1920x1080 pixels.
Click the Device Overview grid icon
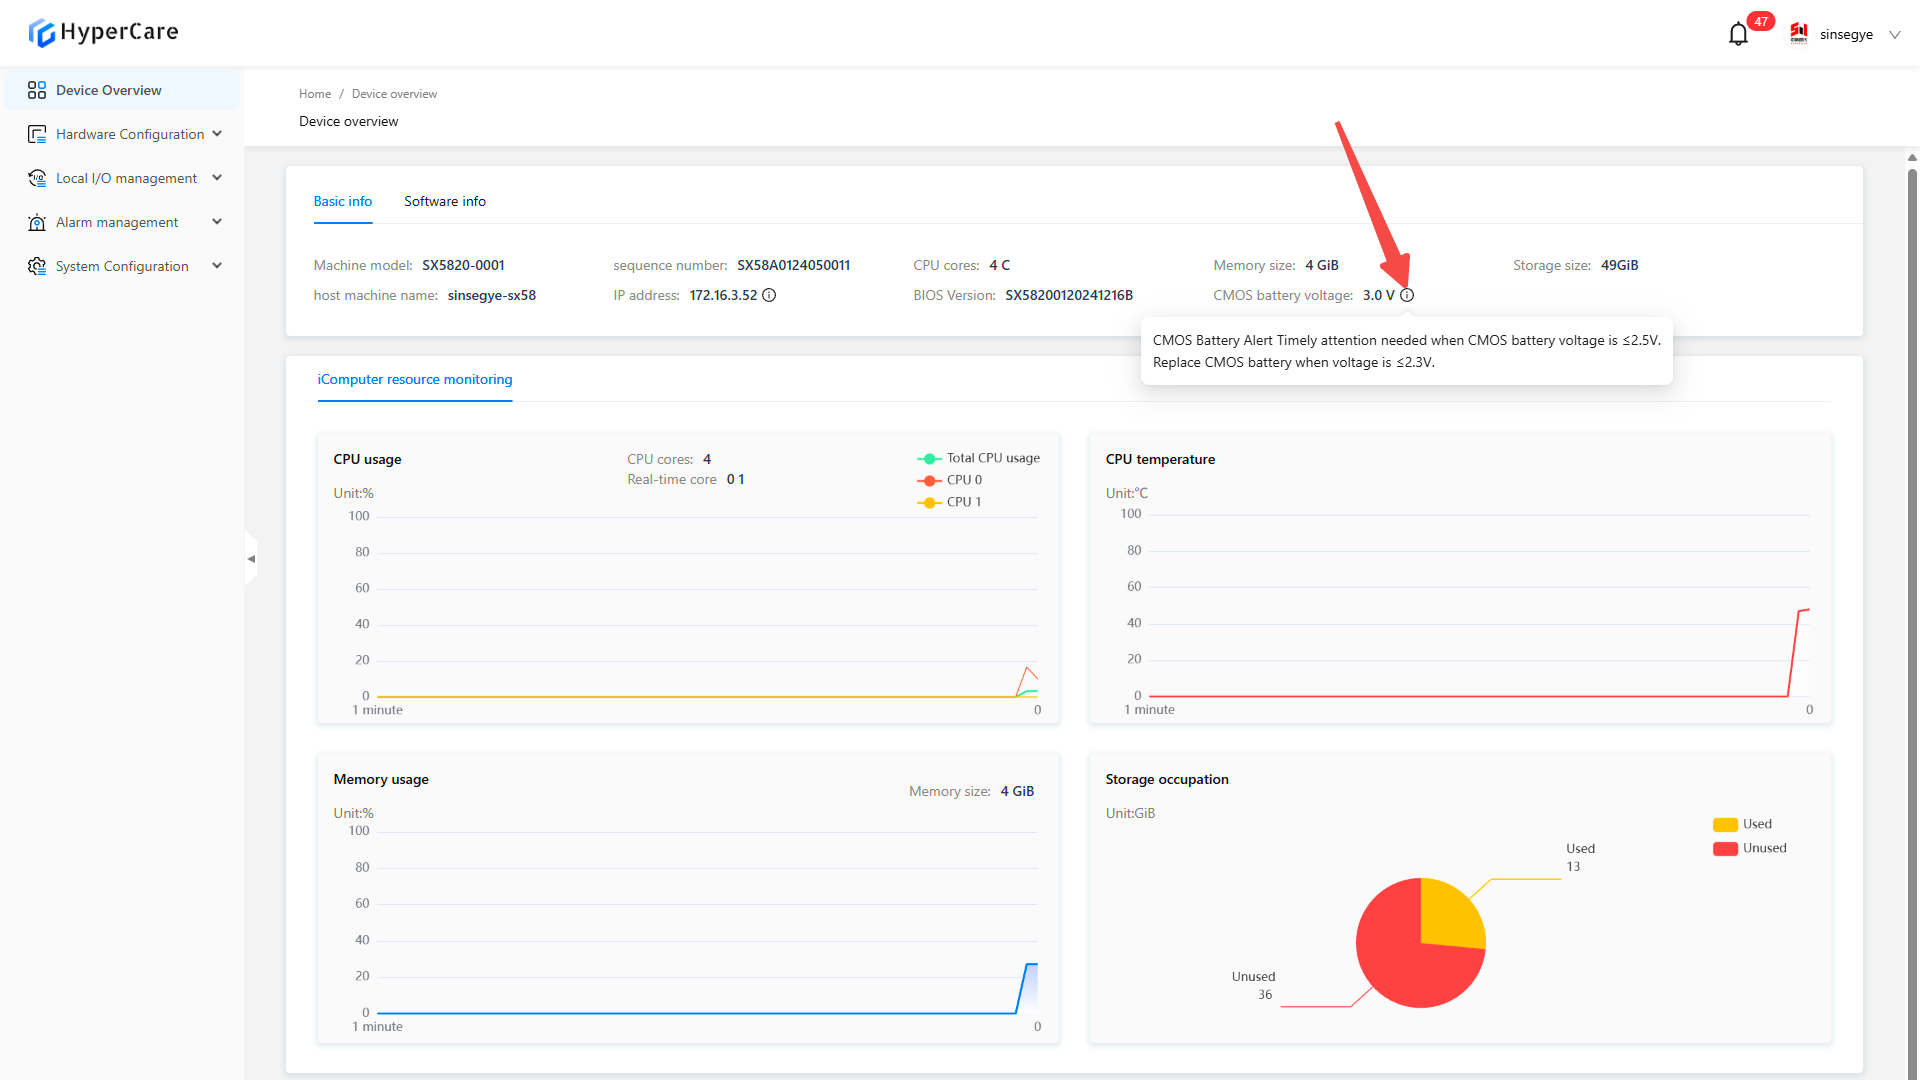[x=37, y=90]
